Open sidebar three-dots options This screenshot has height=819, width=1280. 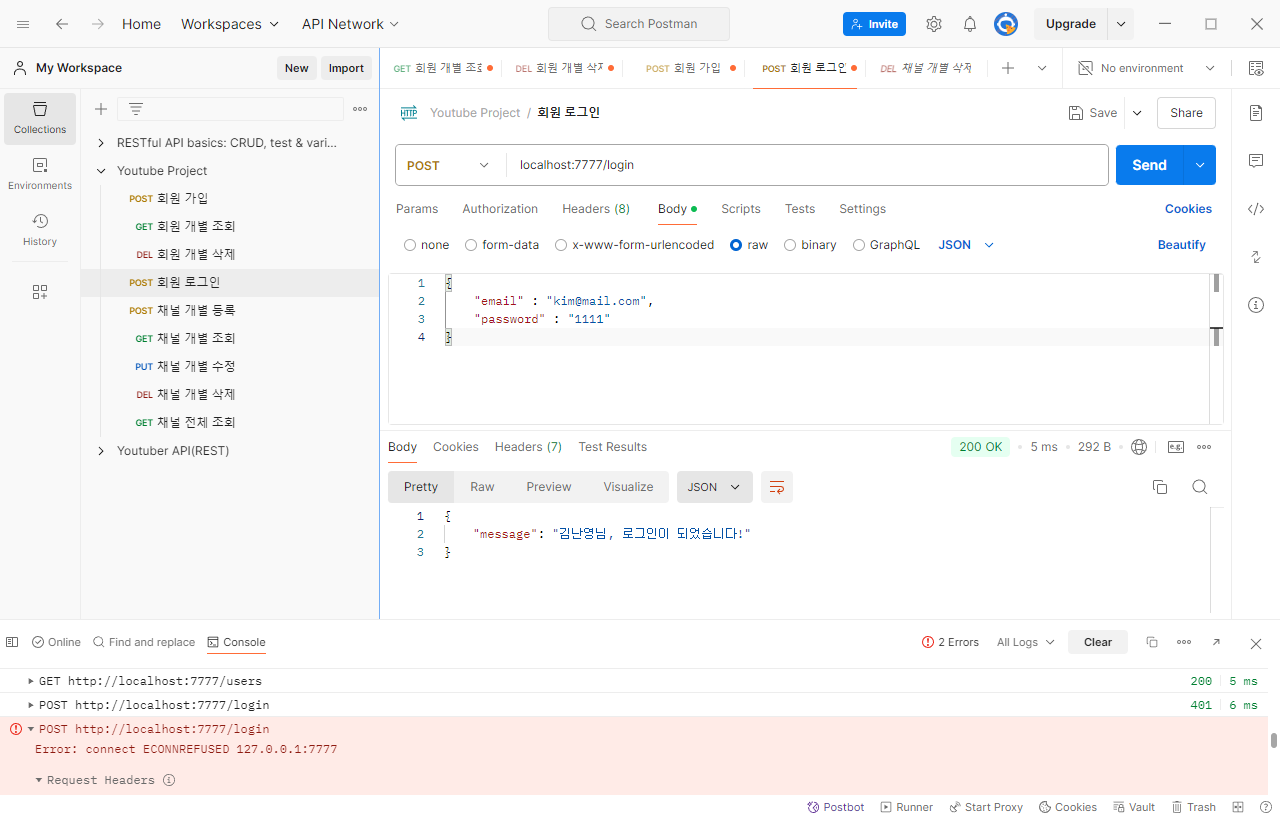click(x=360, y=109)
